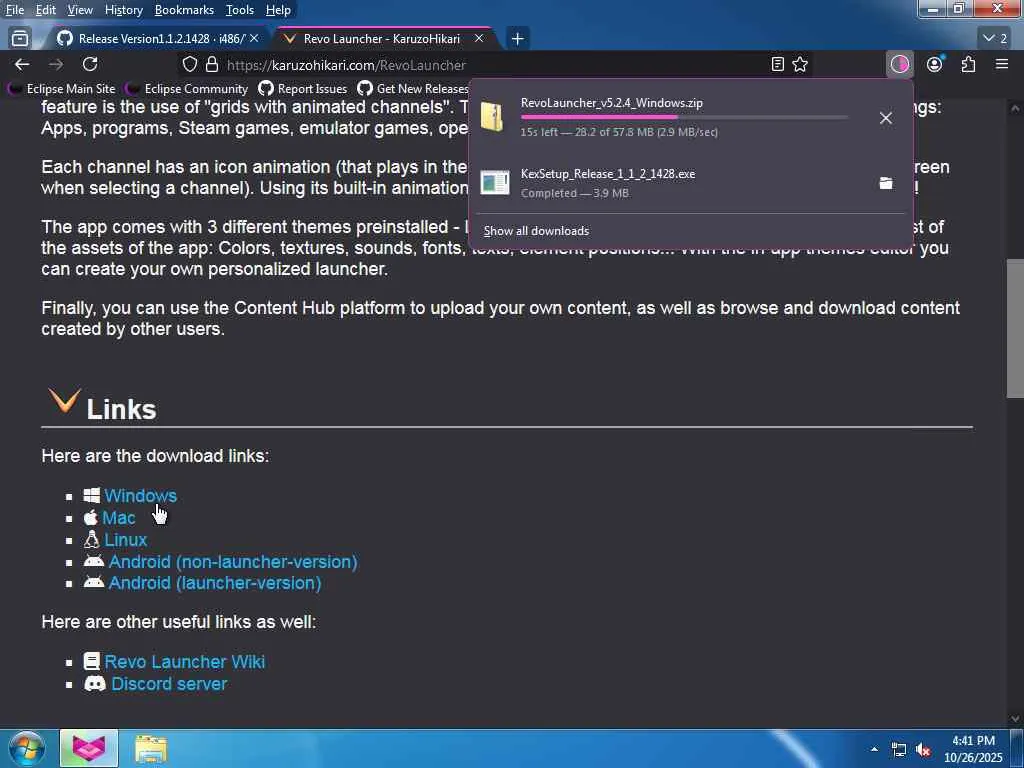This screenshot has width=1024, height=768.
Task: Open a new tab with plus button
Action: pyautogui.click(x=517, y=39)
